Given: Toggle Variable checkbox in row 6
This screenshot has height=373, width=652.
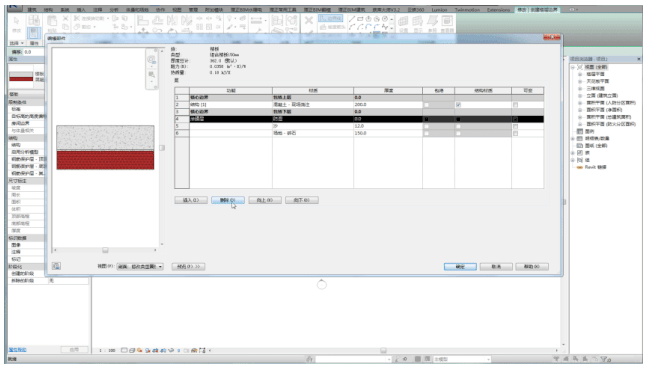Looking at the screenshot, I should [515, 133].
